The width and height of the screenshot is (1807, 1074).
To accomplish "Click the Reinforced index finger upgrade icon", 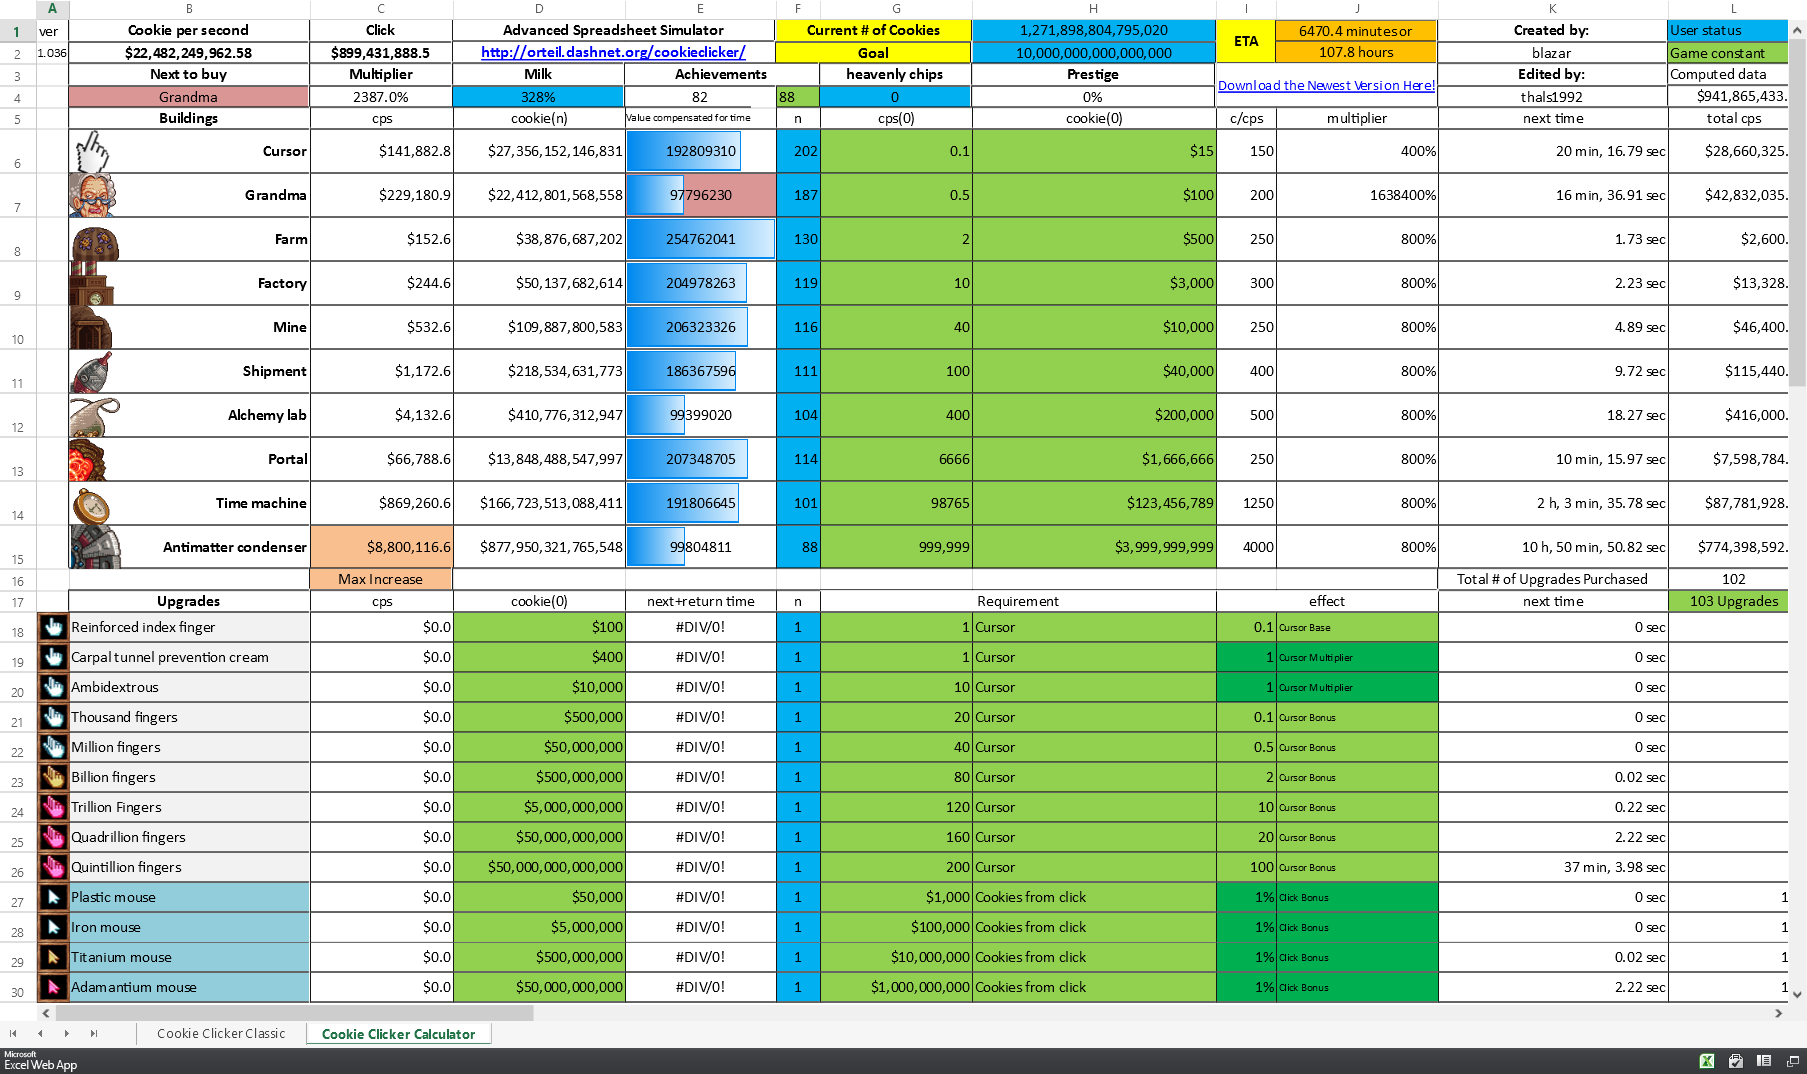I will (x=53, y=627).
